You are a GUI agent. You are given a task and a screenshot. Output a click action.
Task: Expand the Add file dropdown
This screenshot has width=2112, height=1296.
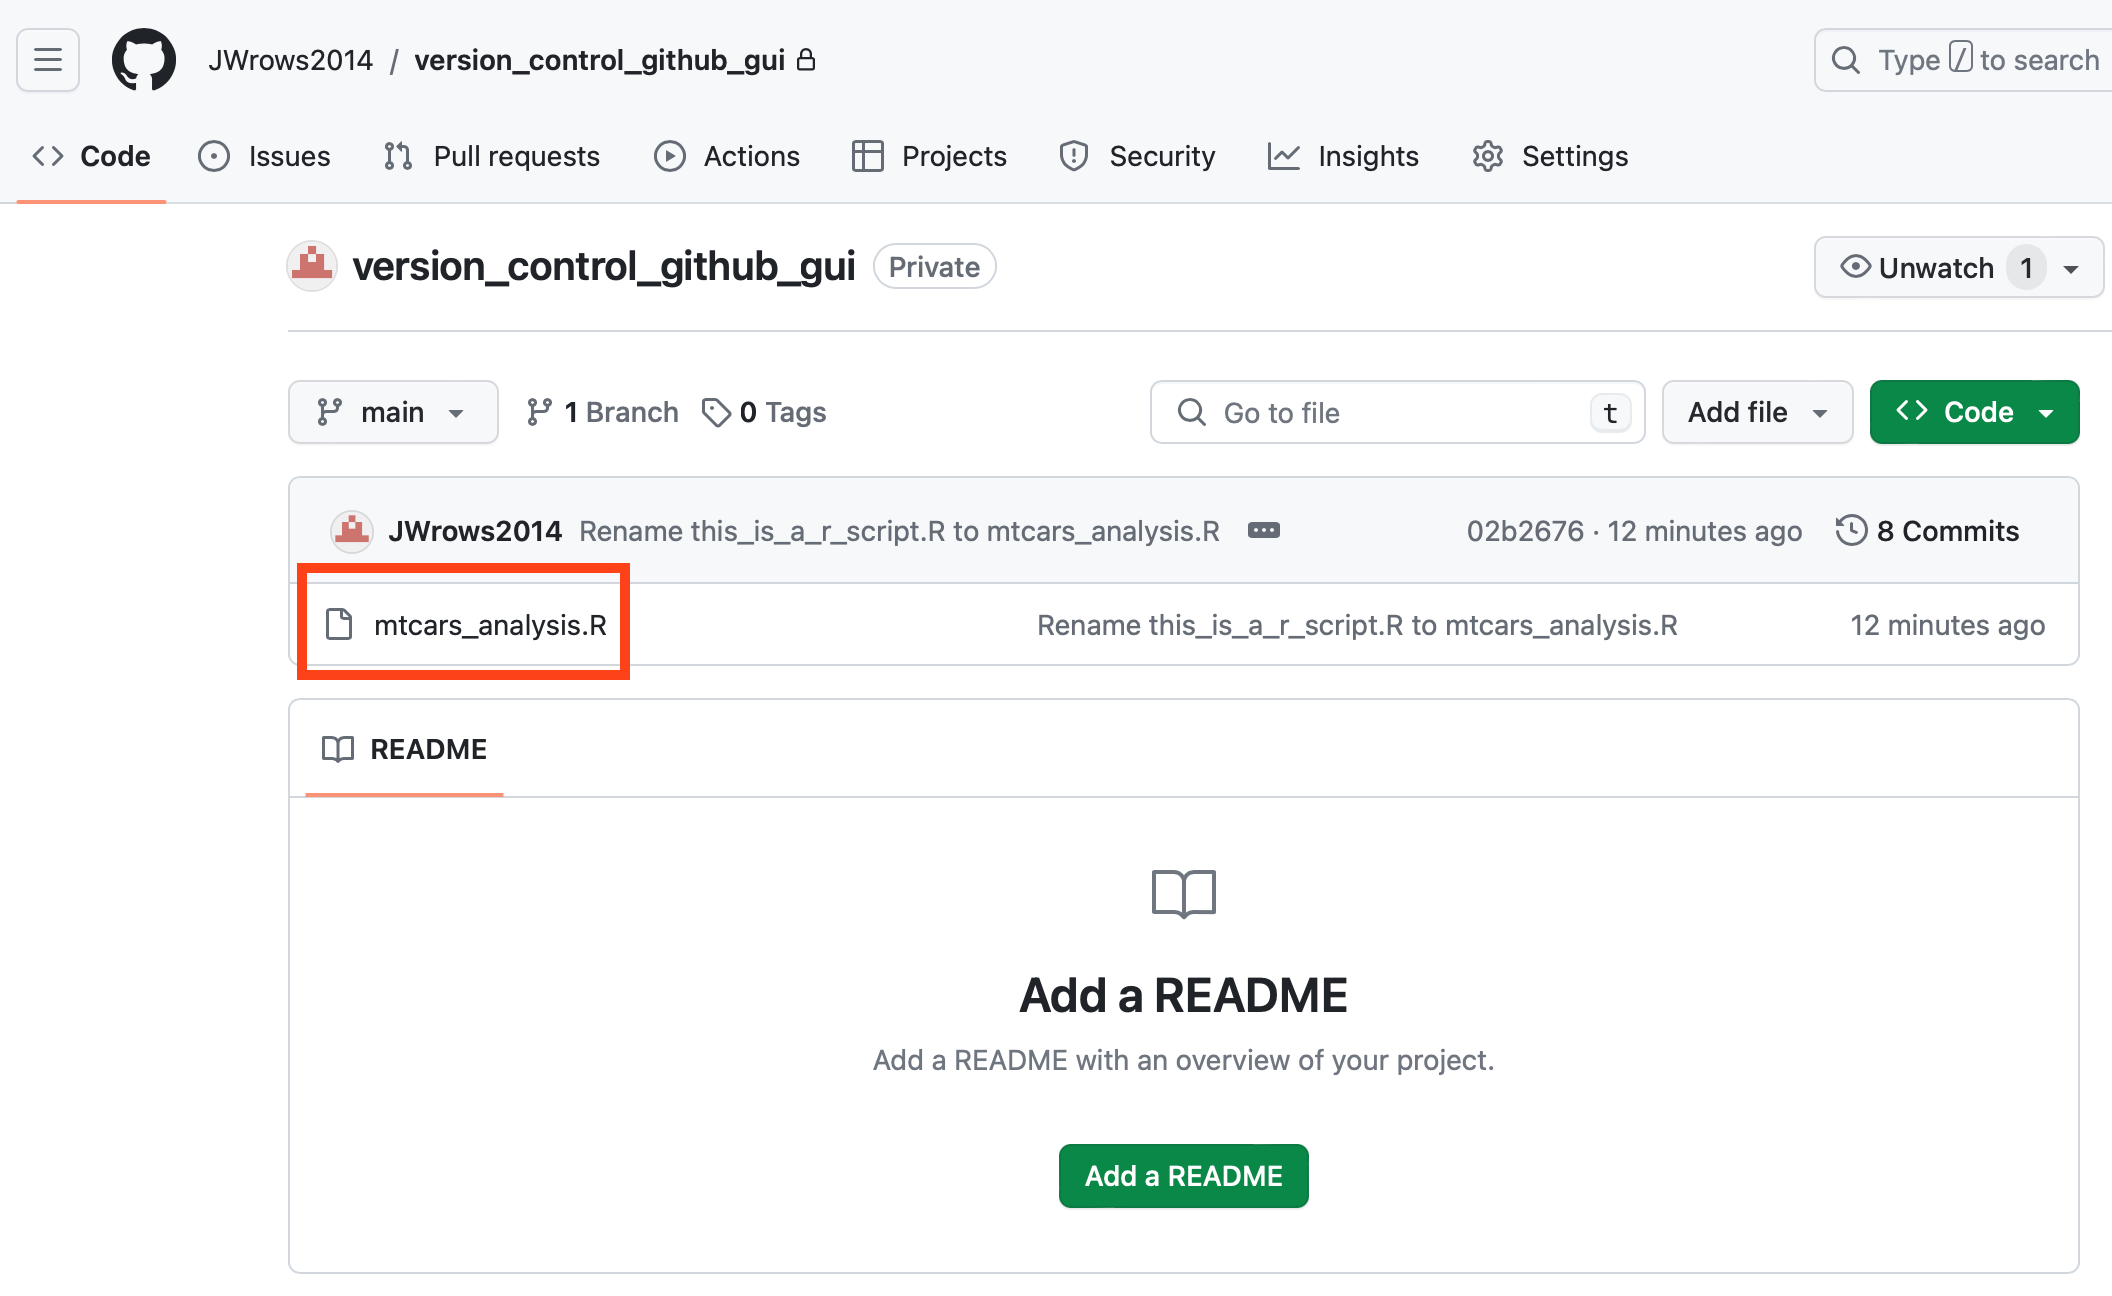click(x=1756, y=412)
